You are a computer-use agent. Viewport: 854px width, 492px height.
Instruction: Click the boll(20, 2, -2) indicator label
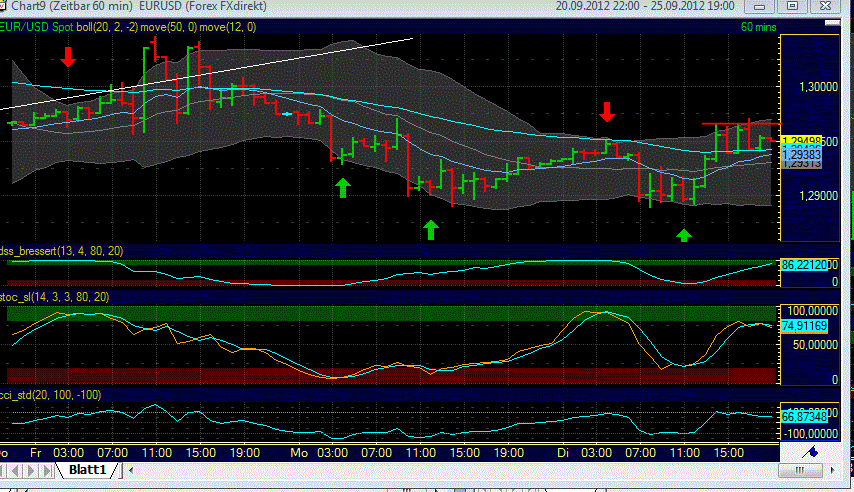coord(107,27)
